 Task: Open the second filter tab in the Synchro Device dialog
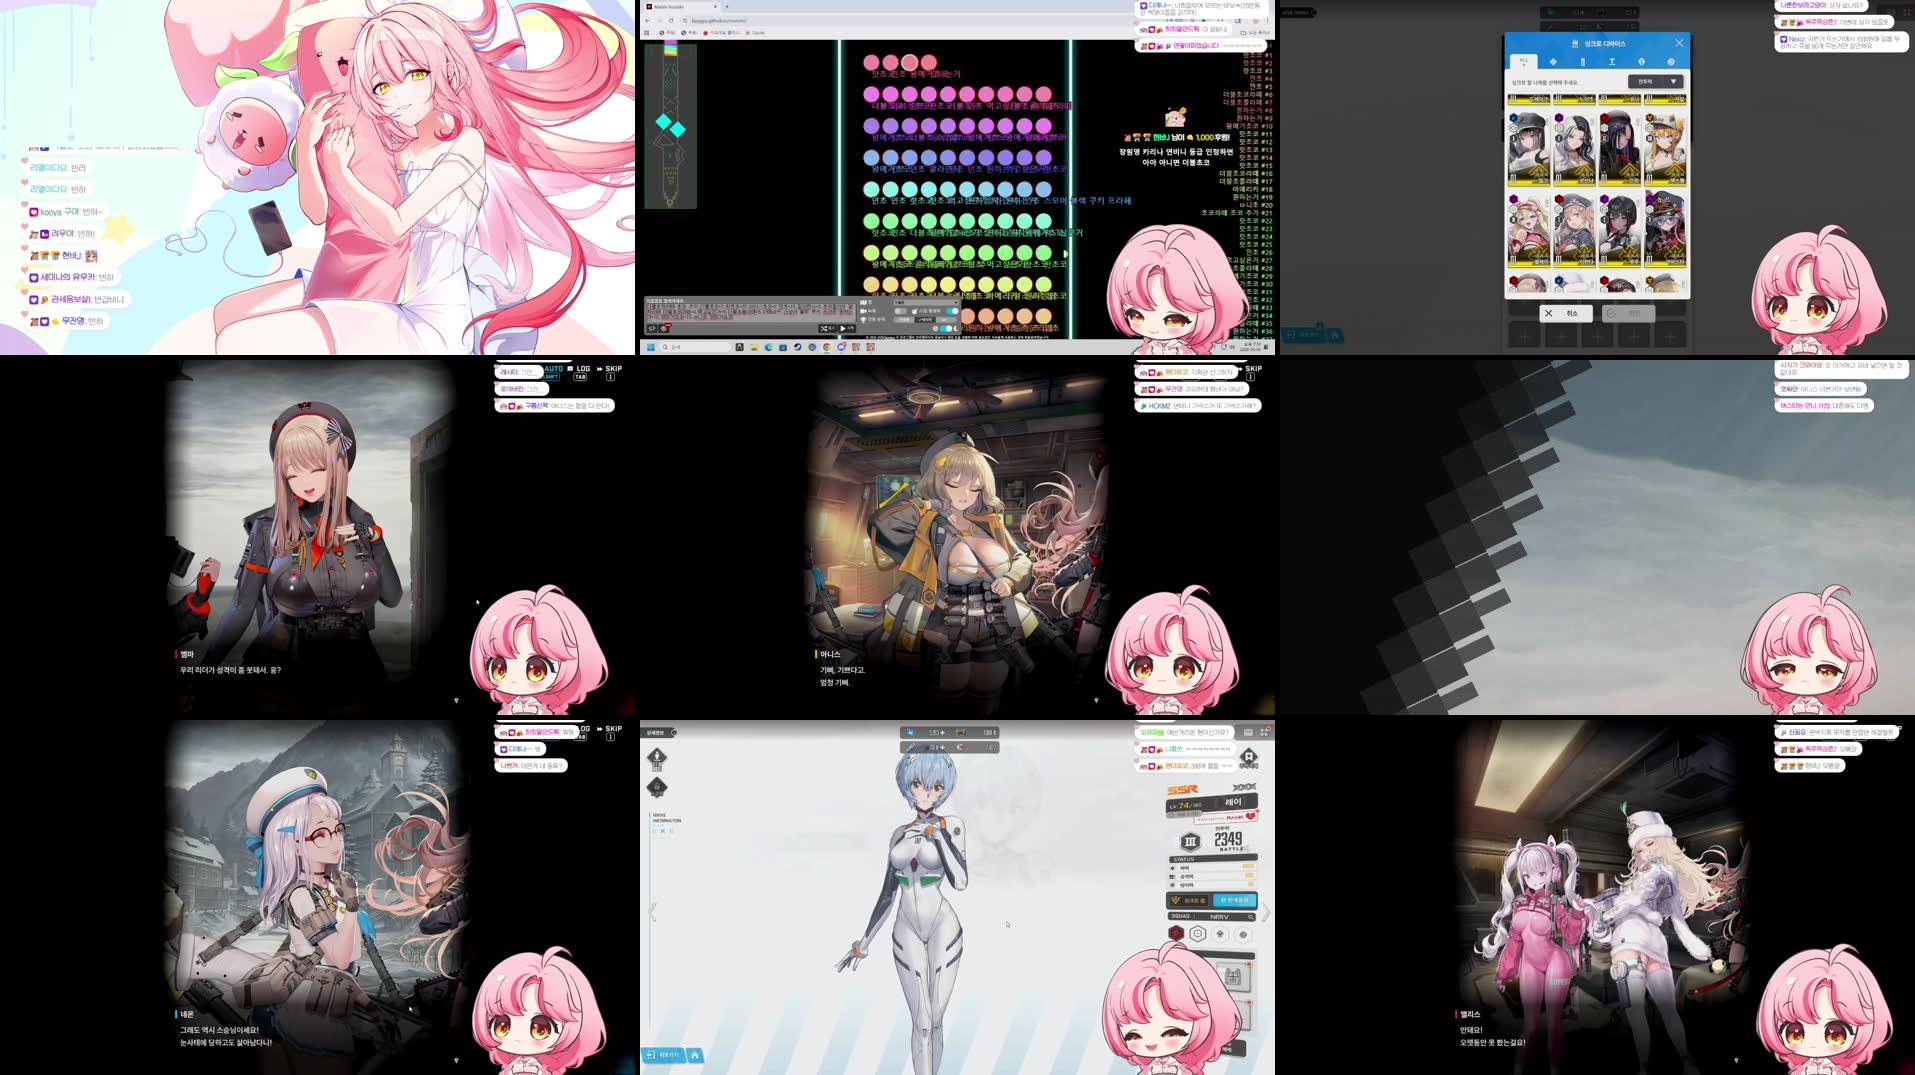pyautogui.click(x=1553, y=62)
